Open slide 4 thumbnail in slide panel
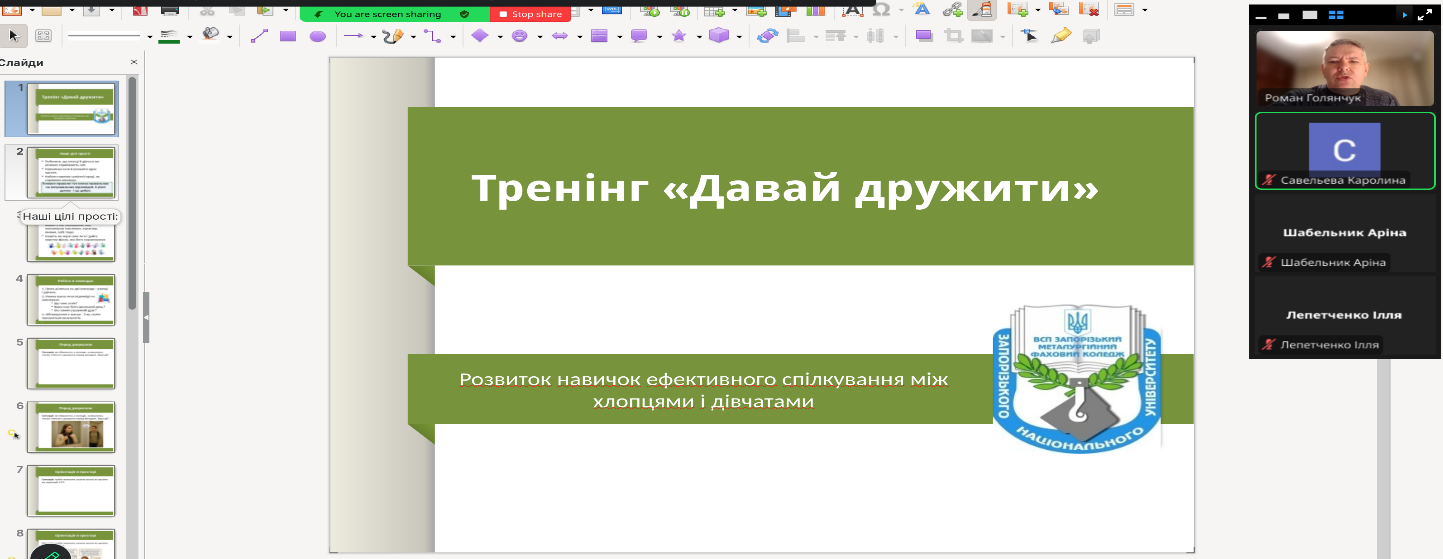This screenshot has height=559, width=1443. pos(70,299)
